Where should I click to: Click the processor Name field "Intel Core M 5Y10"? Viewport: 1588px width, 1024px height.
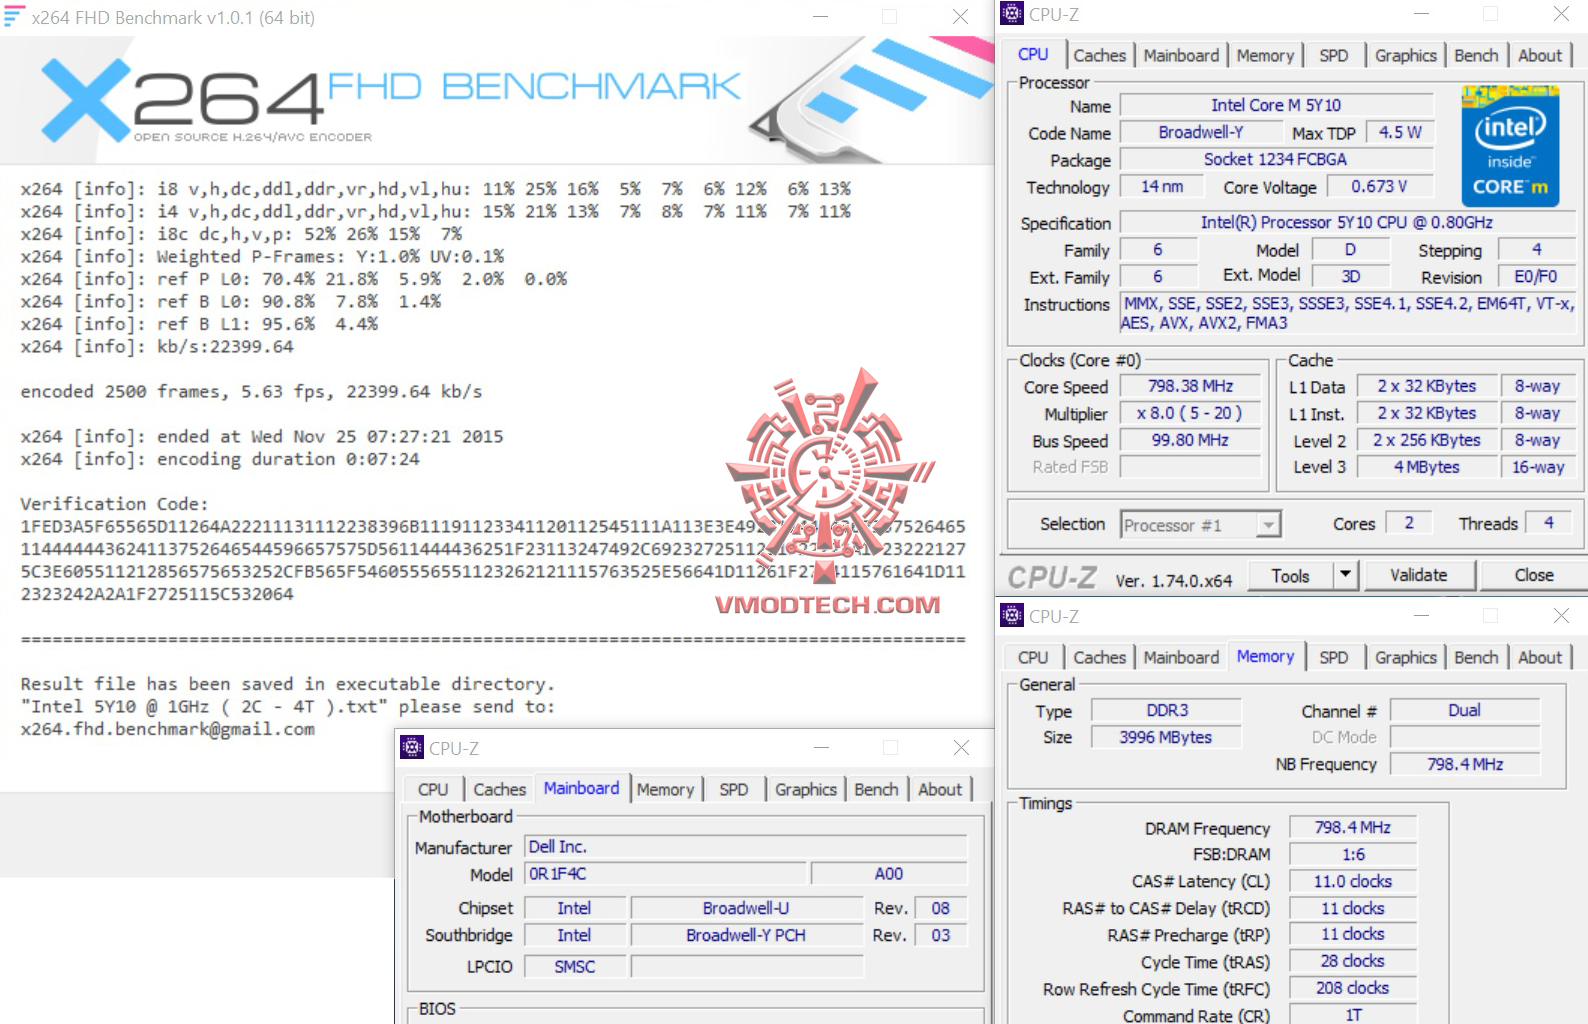[1276, 105]
